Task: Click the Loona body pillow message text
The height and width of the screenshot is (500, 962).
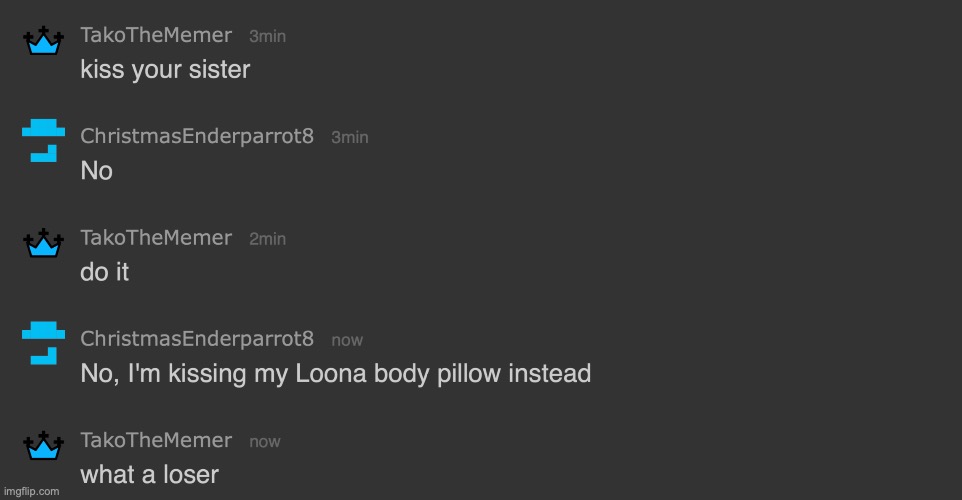Action: coord(336,374)
